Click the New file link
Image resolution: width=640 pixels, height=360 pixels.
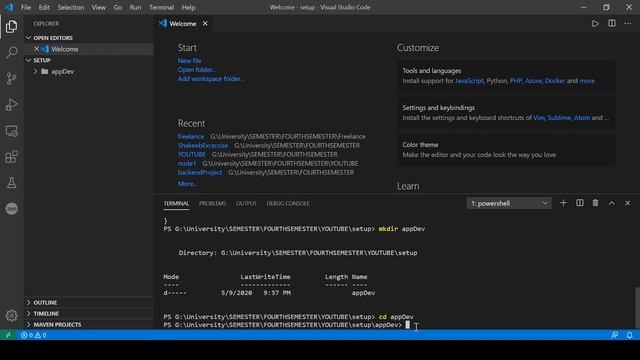[x=189, y=60]
